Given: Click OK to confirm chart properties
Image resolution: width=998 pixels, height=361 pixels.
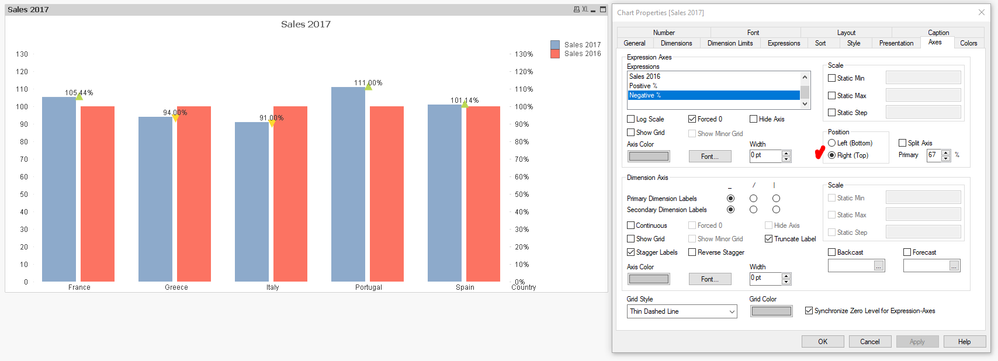Looking at the screenshot, I should 822,342.
